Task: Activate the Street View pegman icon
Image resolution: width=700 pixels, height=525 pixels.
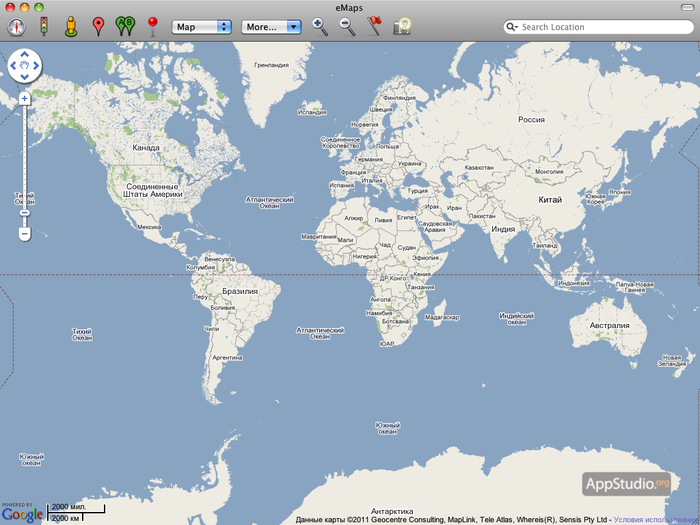Action: pos(70,26)
